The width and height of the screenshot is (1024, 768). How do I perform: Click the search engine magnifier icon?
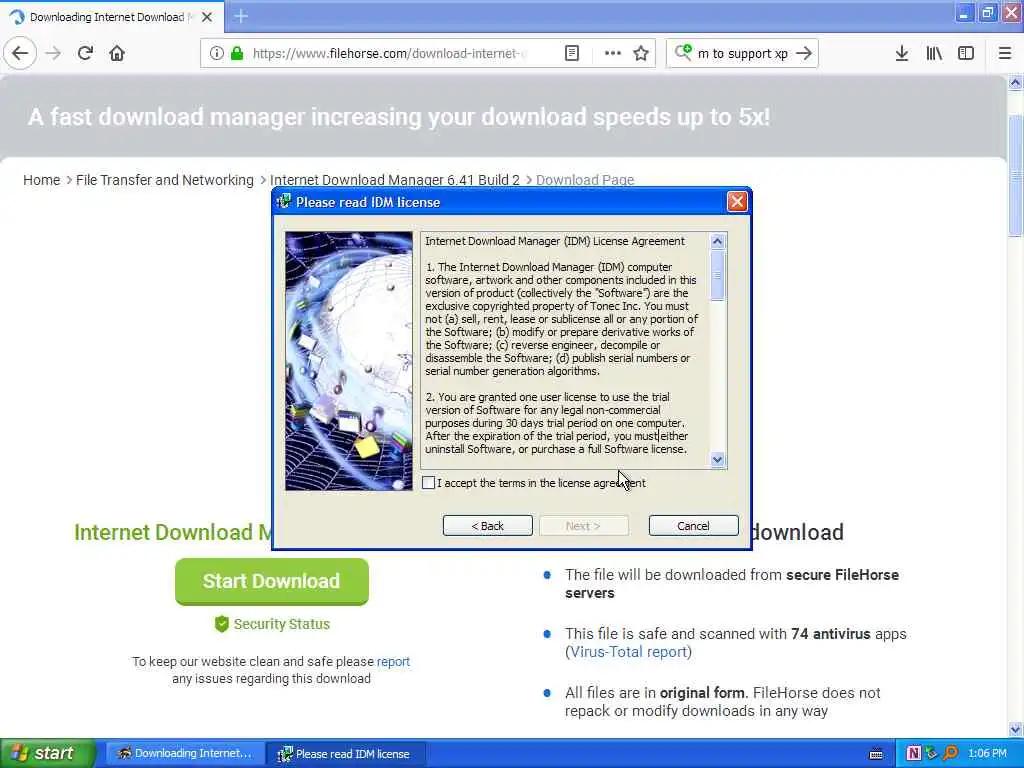point(683,52)
